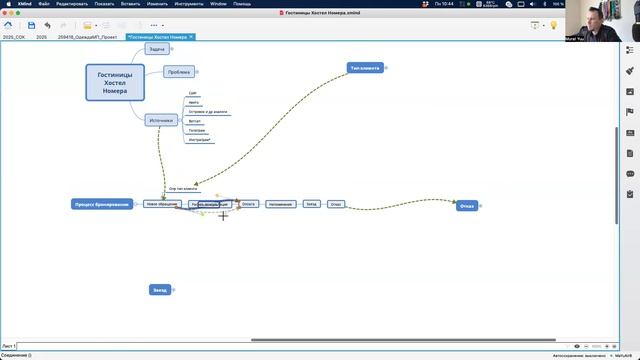Switch to the 2025 document tab
Viewport: 640px width, 360px height.
[41, 37]
